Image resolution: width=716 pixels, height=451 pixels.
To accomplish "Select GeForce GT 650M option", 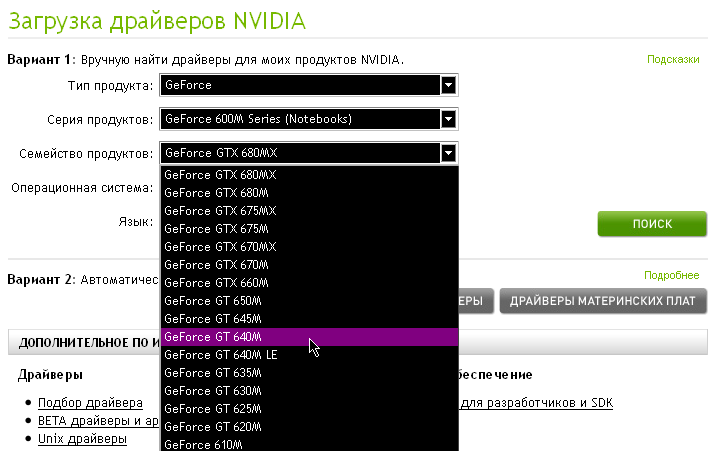I will (309, 301).
